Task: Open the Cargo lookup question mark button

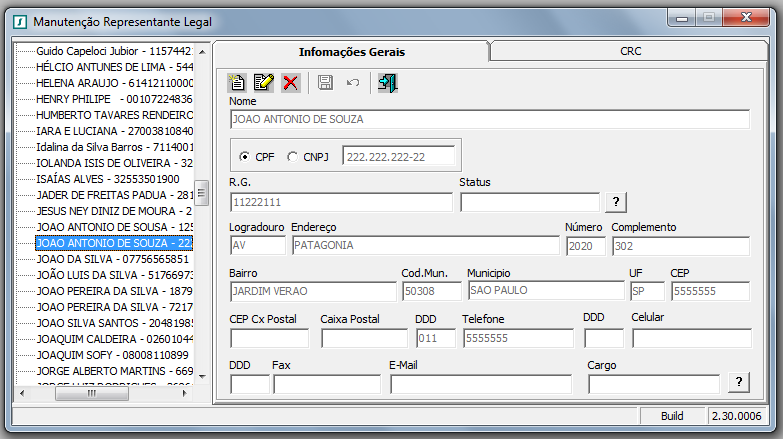Action: pyautogui.click(x=739, y=382)
